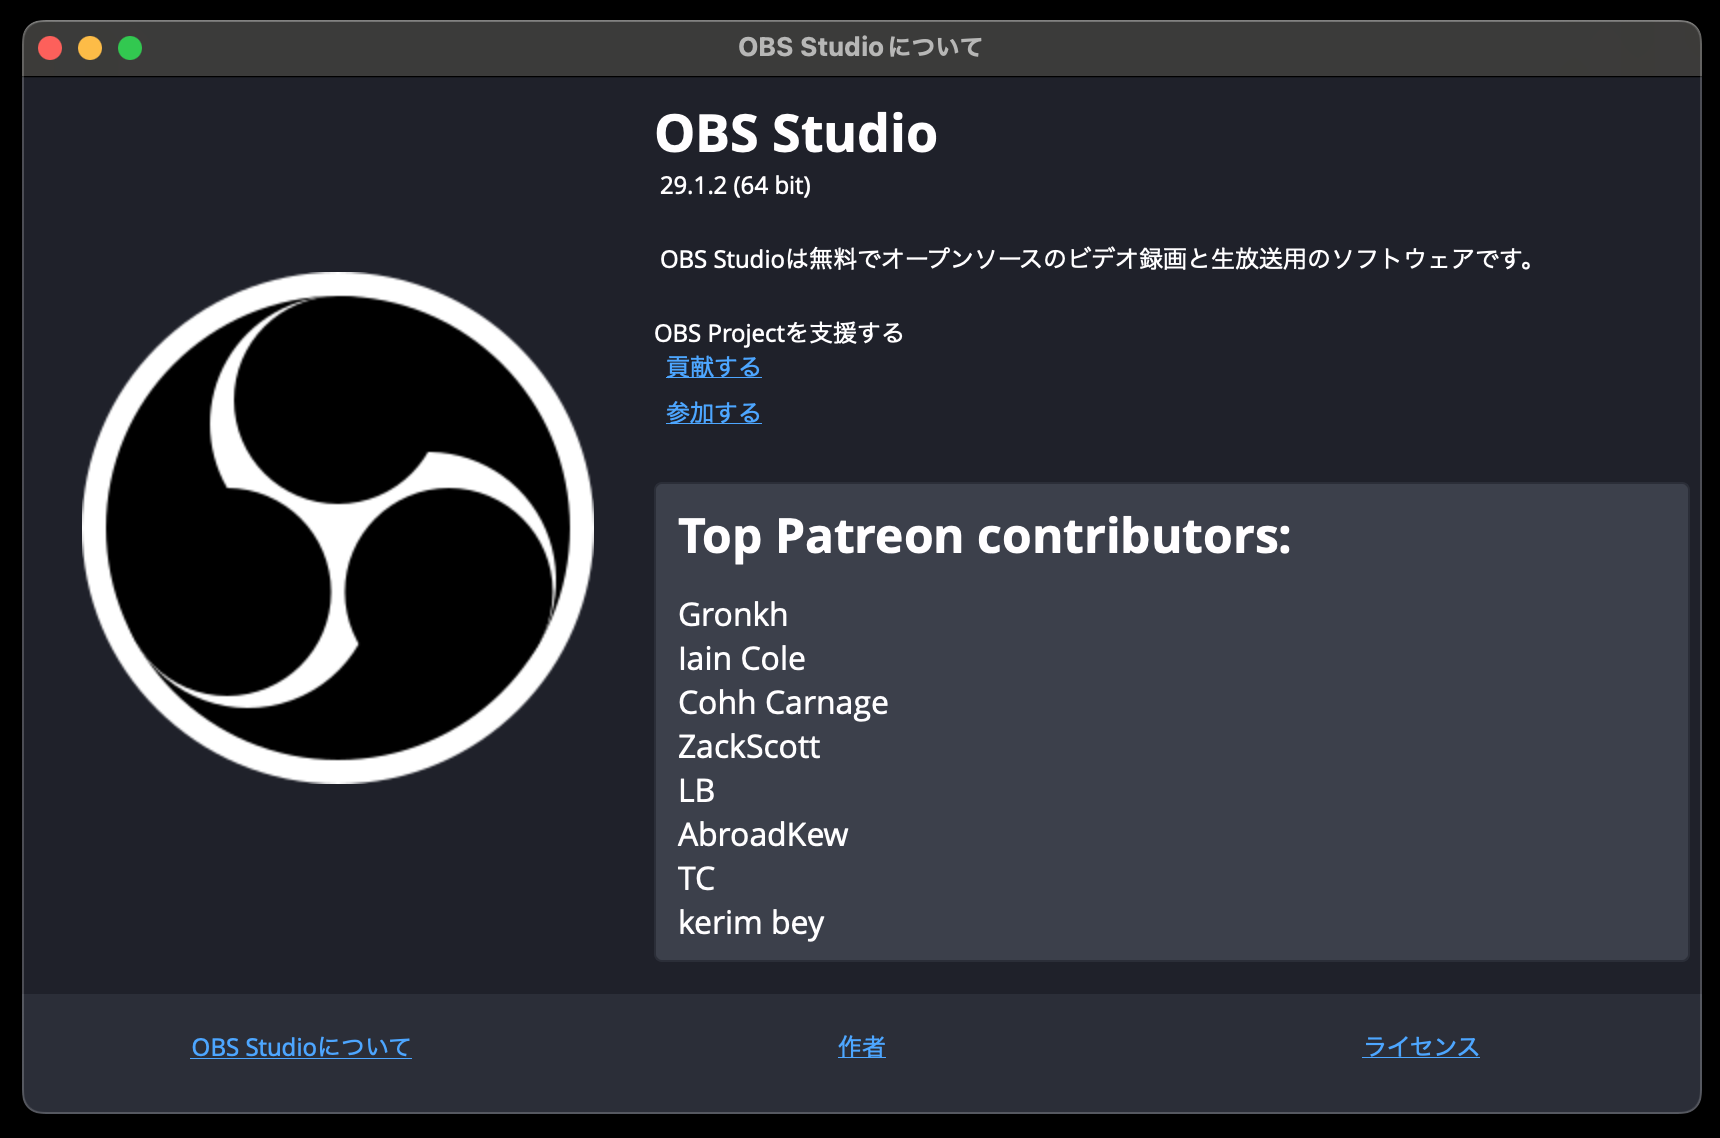Screen dimensions: 1720x1138
Task: Open the 参加する get involved link
Action: point(713,412)
